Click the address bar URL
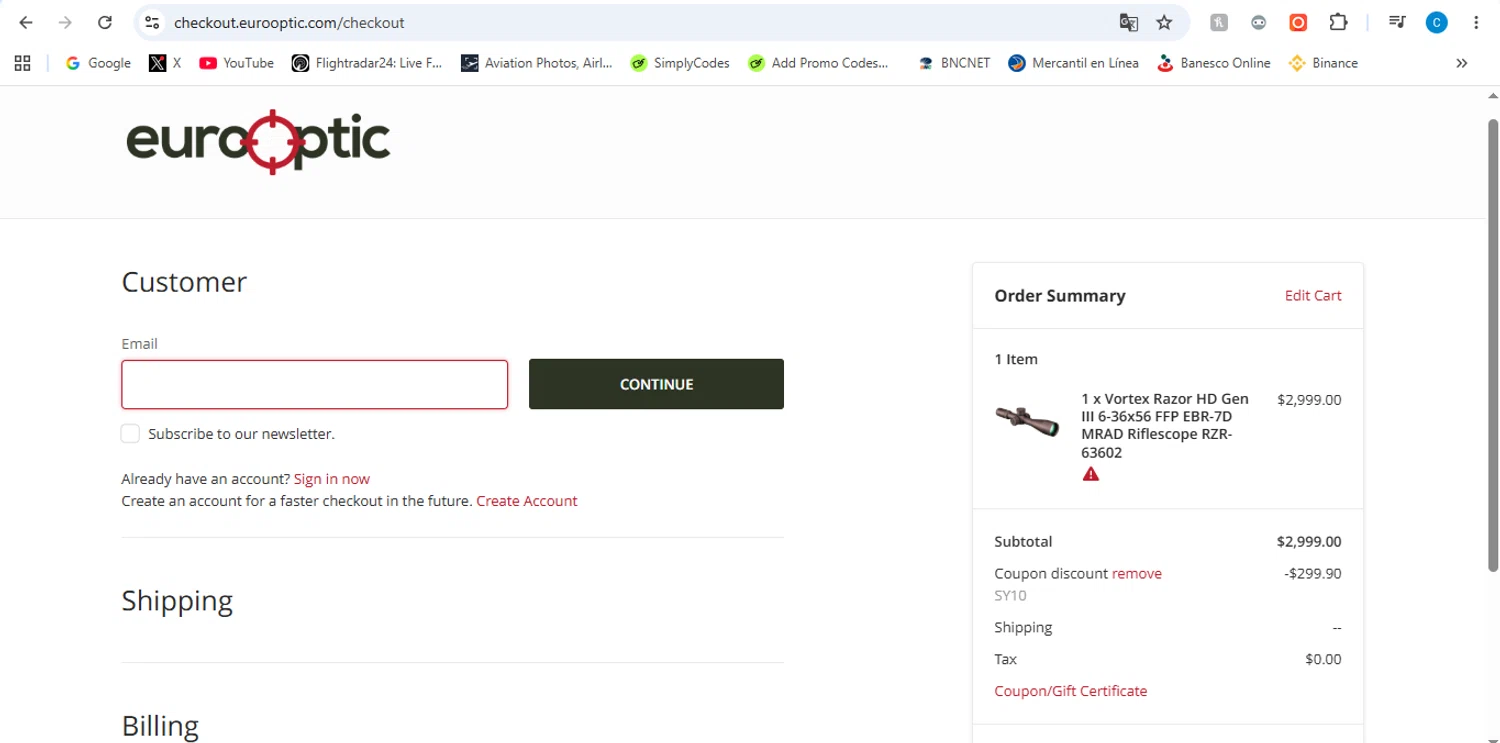The image size is (1500, 743). click(289, 22)
